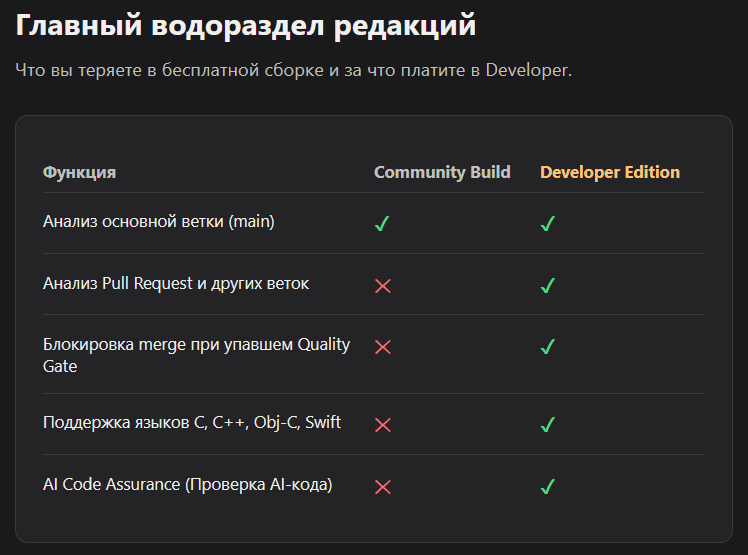
Task: Click red cross for Pull Request analysis
Action: pos(383,286)
